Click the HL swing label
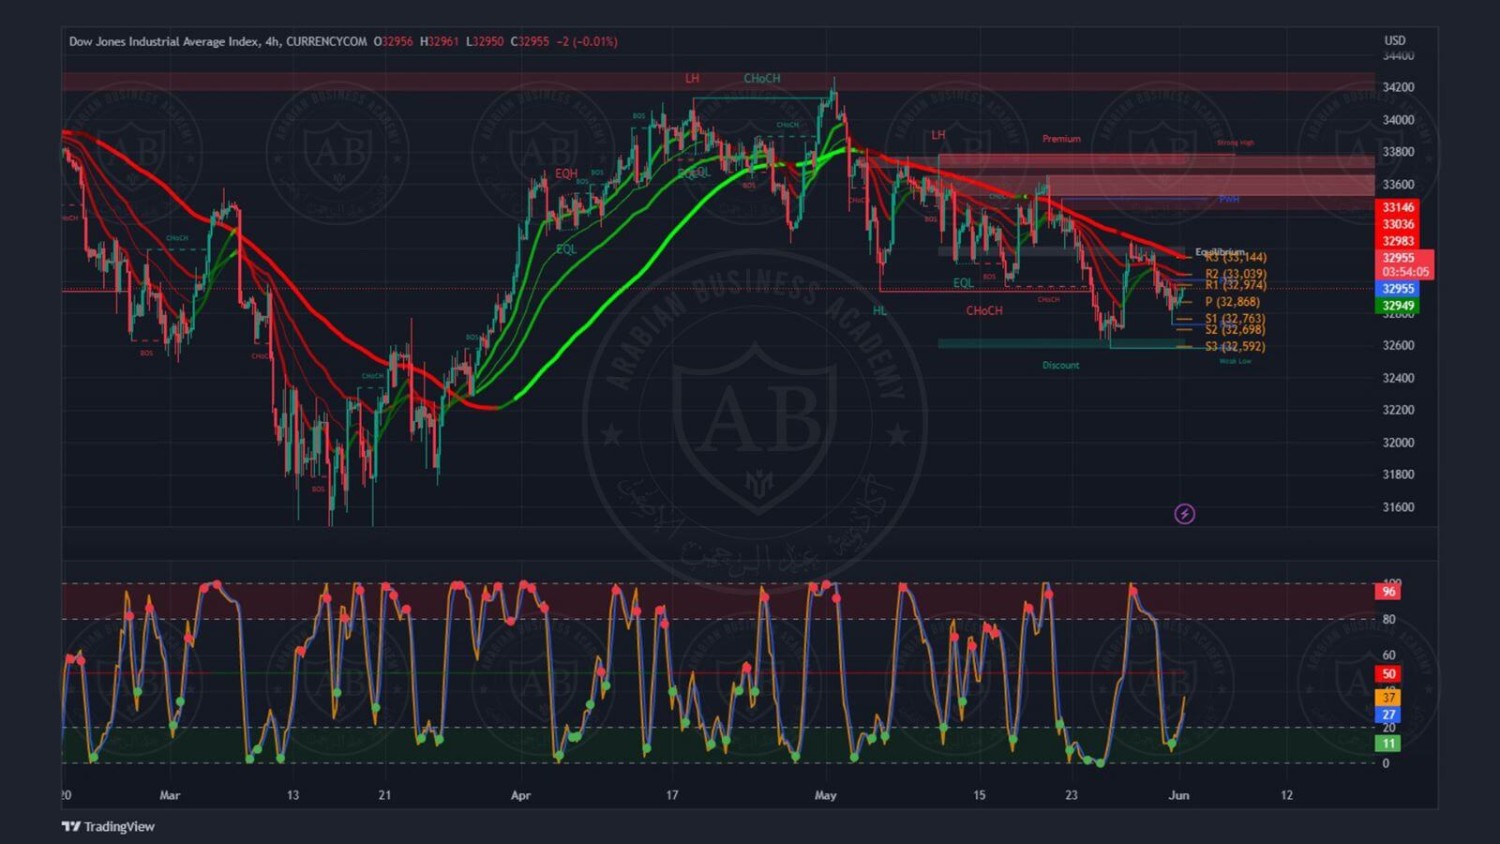The image size is (1500, 844). [x=880, y=310]
